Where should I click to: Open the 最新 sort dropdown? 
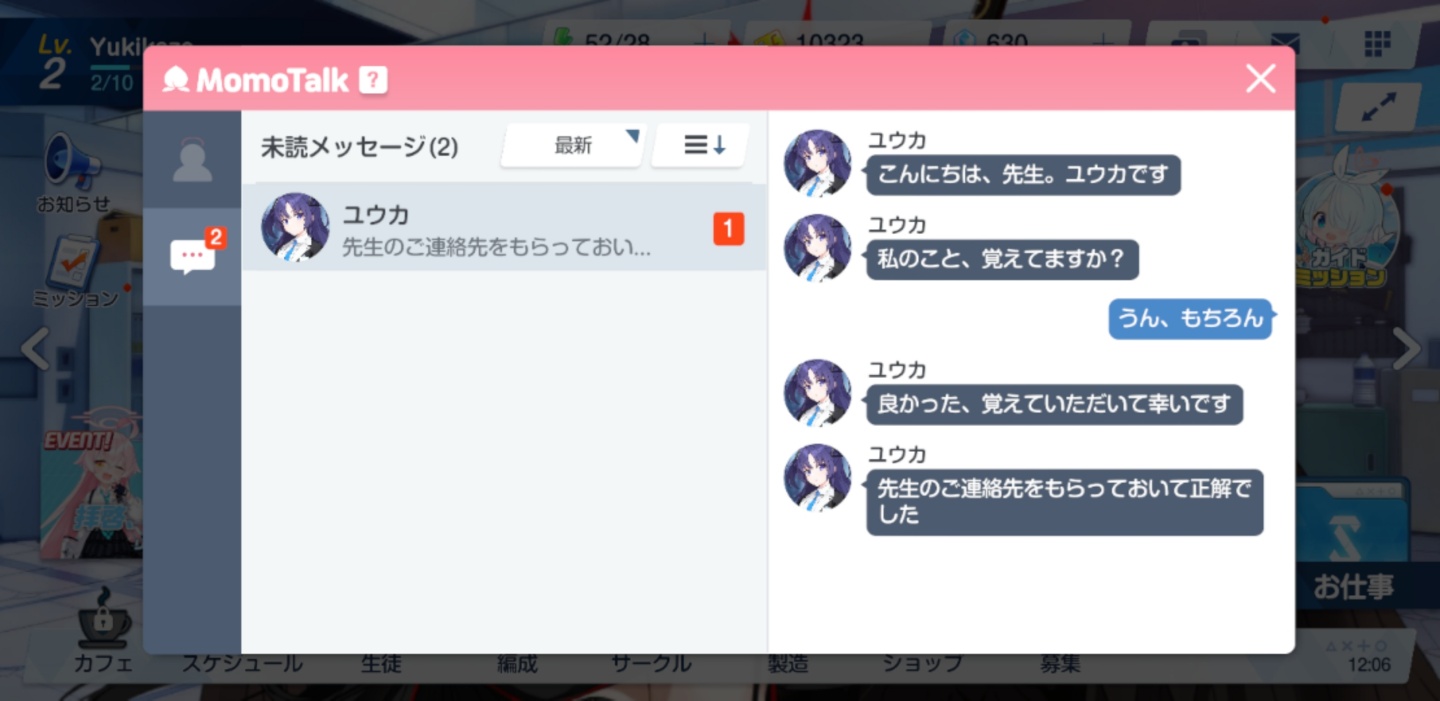click(x=573, y=146)
